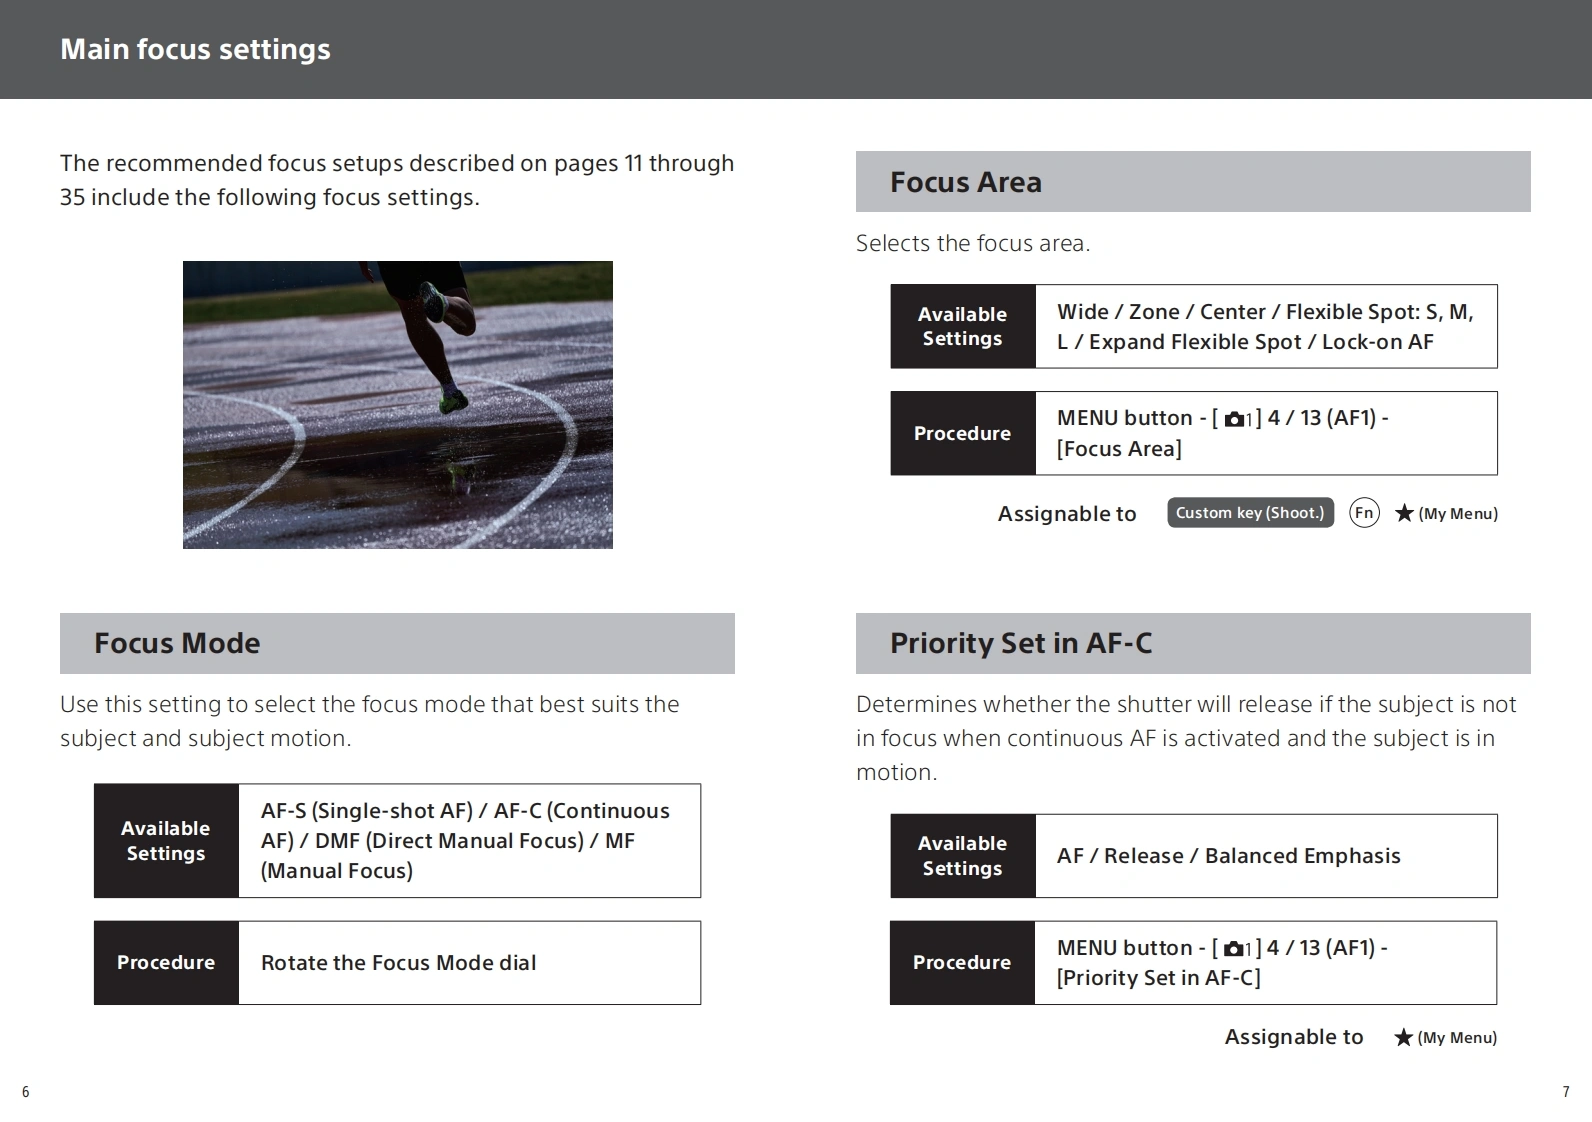Click the '[Priority Set in AF-C]' menu text
Viewport: 1592px width, 1122px height.
click(x=1158, y=978)
